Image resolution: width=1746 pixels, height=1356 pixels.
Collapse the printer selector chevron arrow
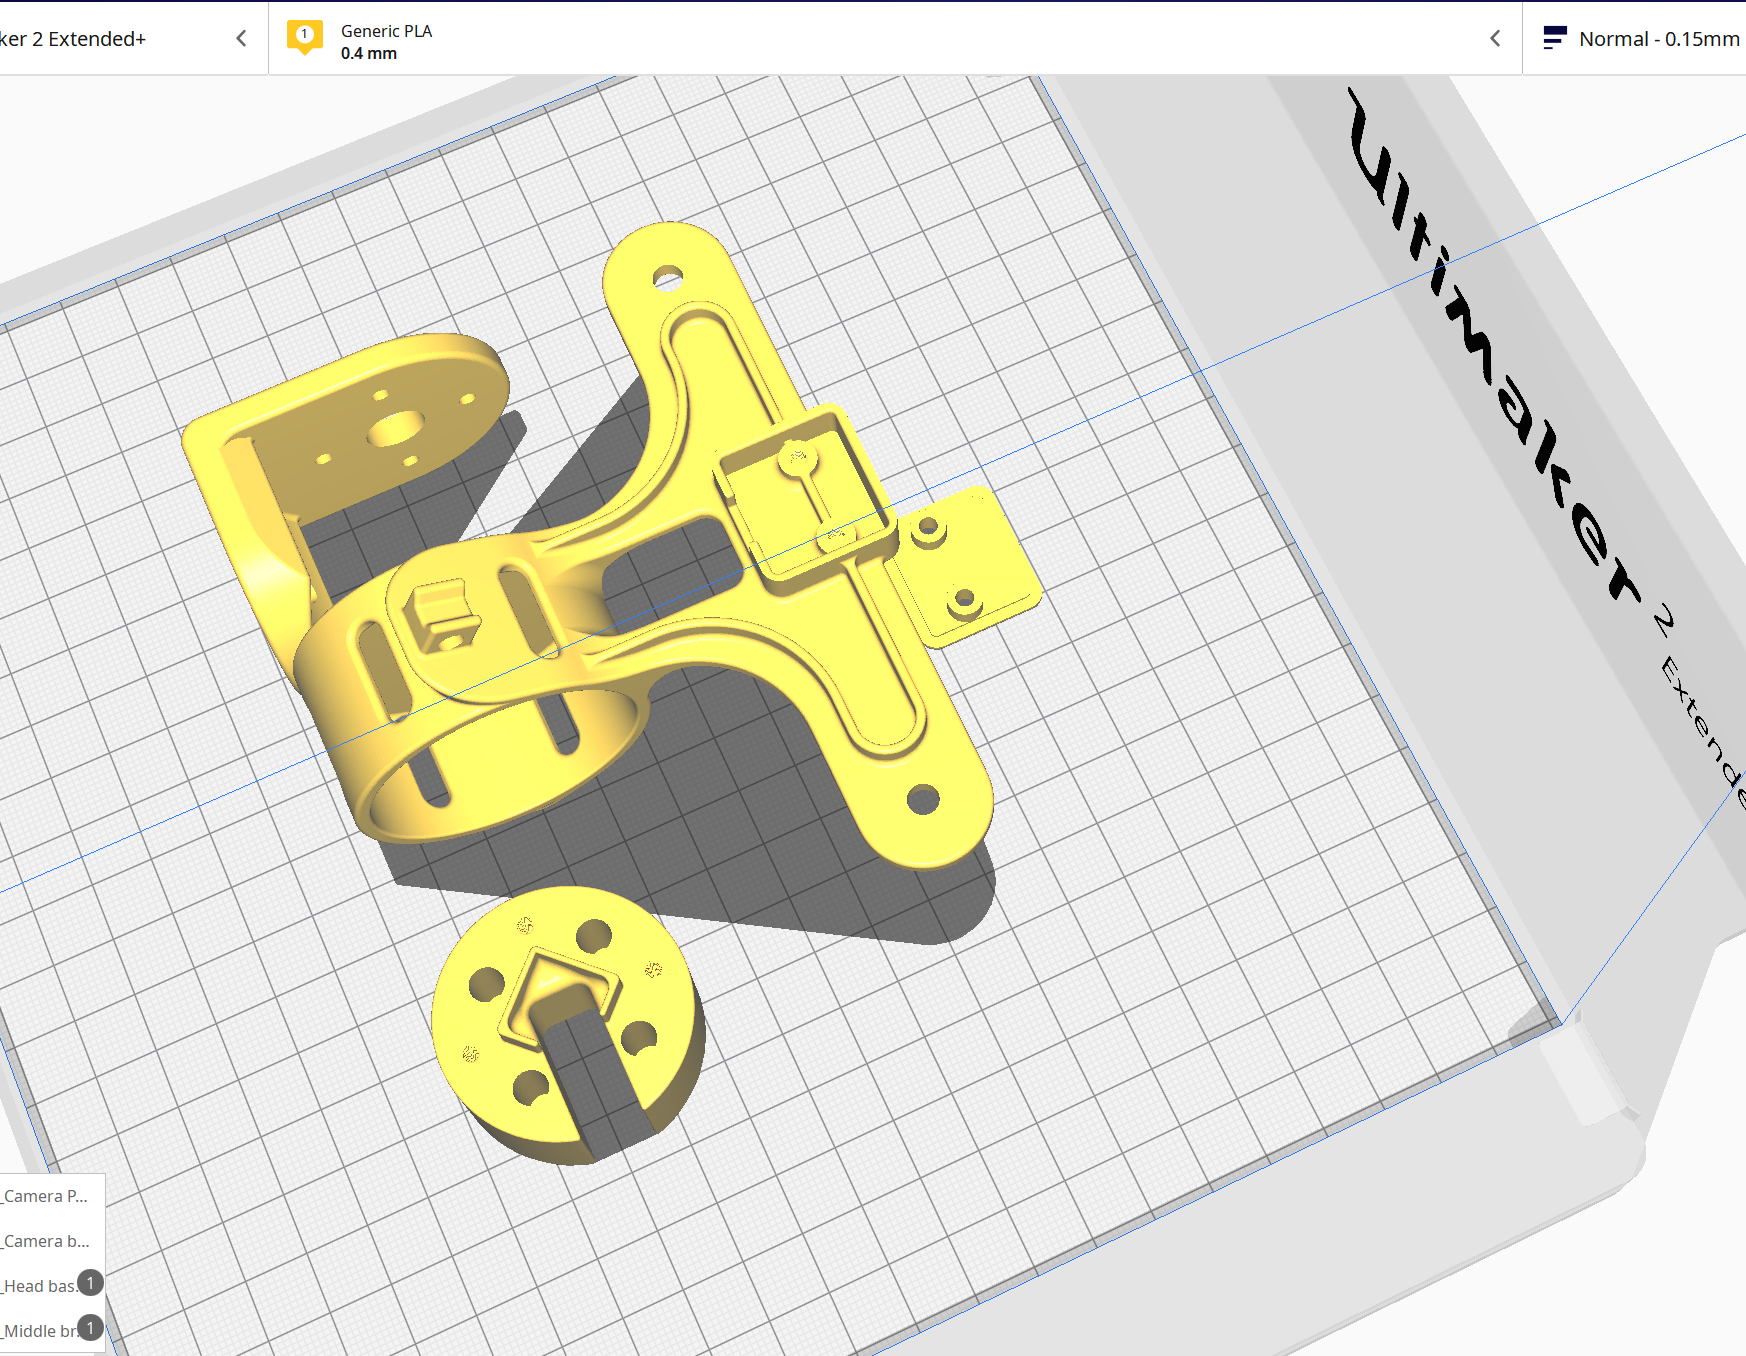tap(241, 39)
